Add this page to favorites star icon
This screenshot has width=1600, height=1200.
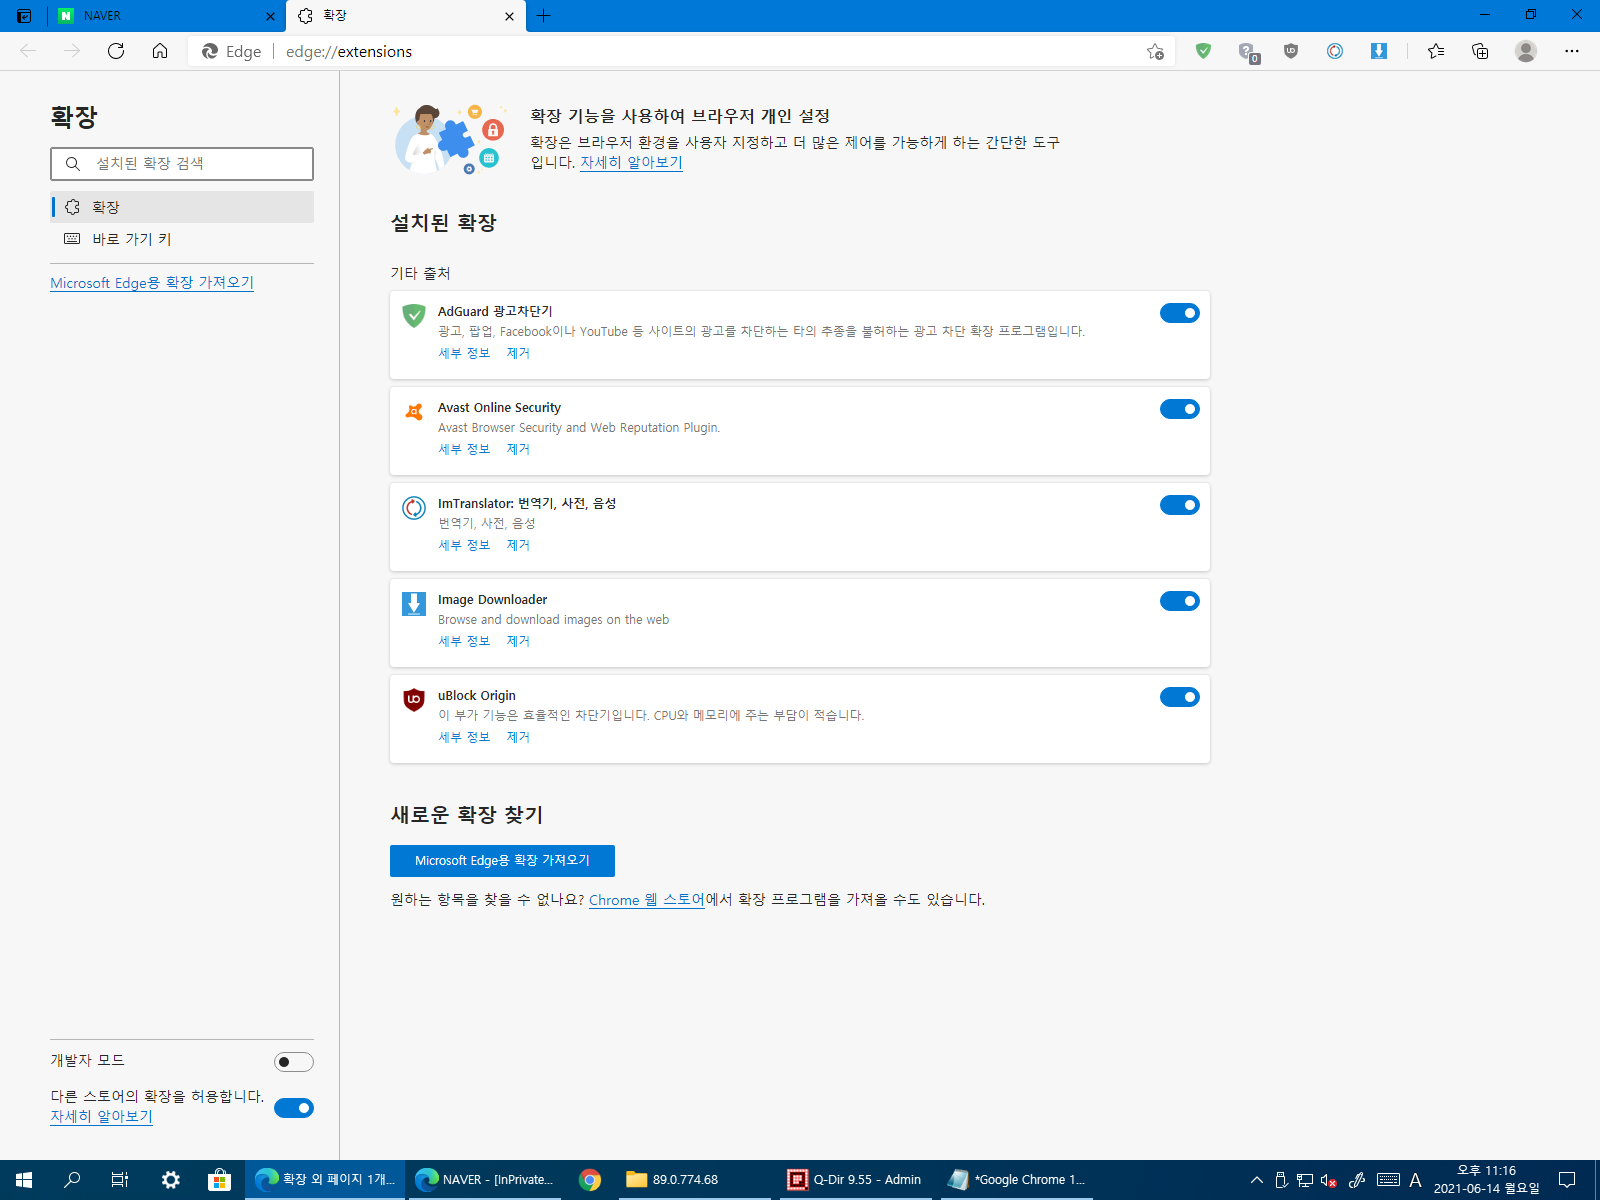pos(1155,51)
